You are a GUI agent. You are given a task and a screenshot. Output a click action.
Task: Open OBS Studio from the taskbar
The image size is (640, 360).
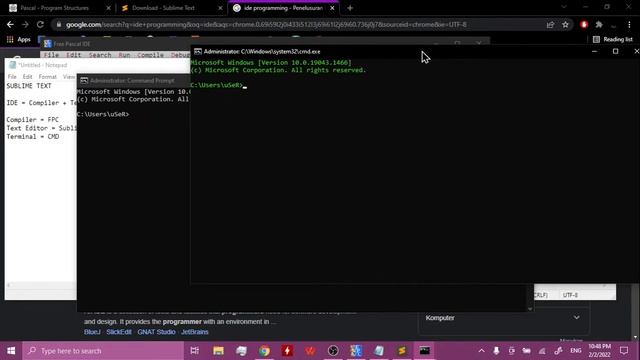pos(333,351)
